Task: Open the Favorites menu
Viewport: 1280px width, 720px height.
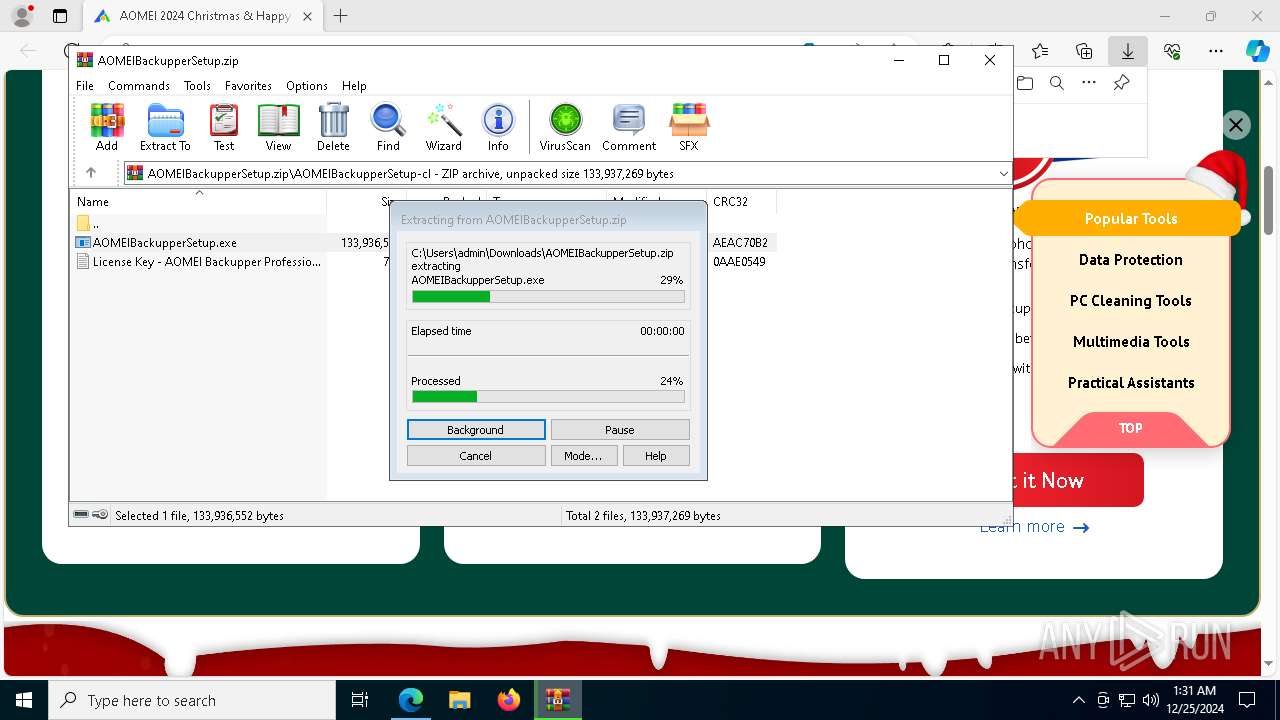Action: [x=248, y=86]
